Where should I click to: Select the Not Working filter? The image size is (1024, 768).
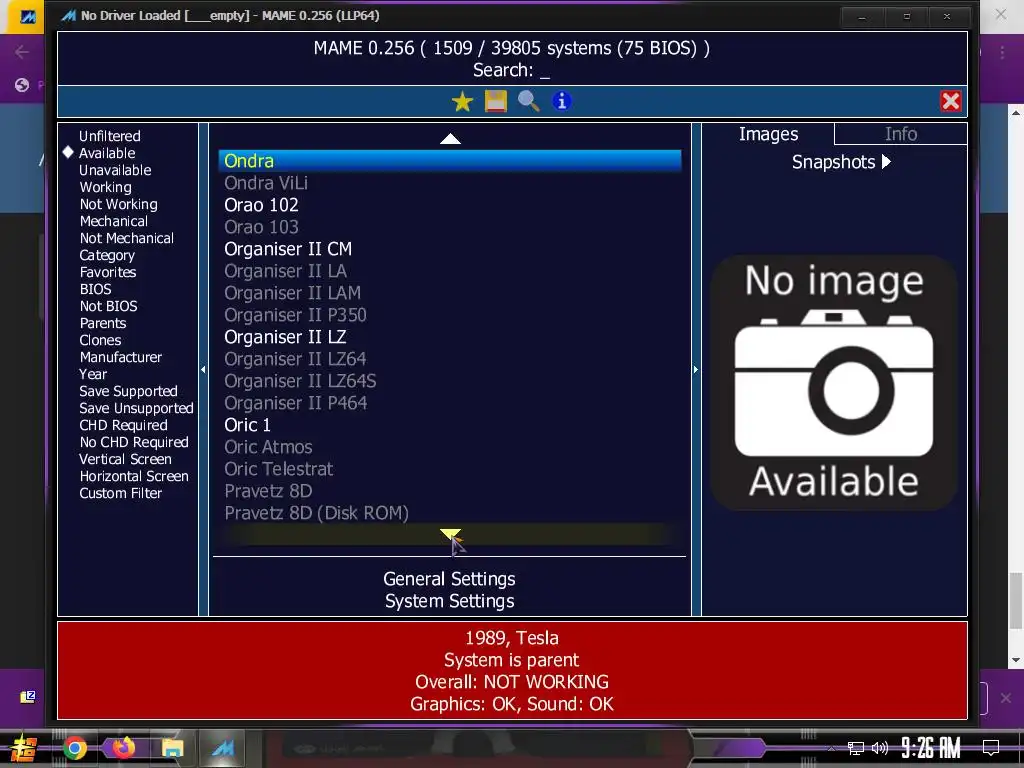click(118, 204)
